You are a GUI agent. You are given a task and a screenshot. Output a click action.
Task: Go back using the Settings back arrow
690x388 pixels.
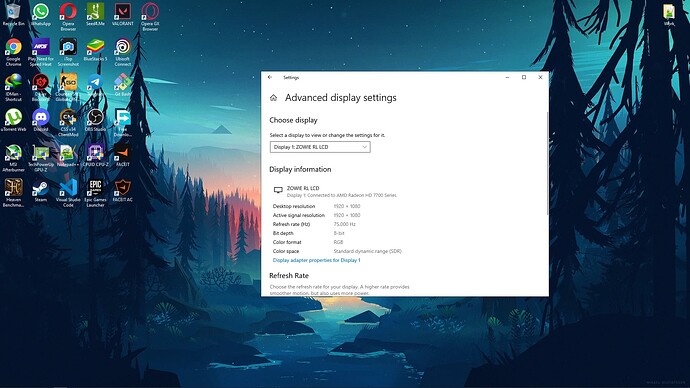270,77
